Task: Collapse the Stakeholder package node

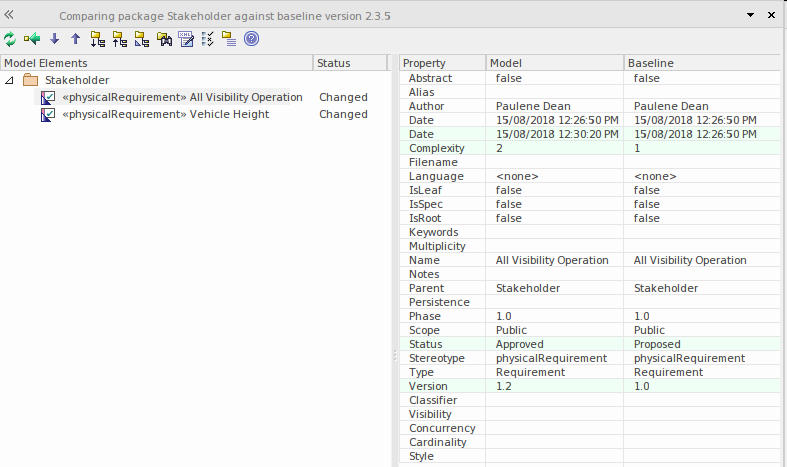Action: pos(10,80)
